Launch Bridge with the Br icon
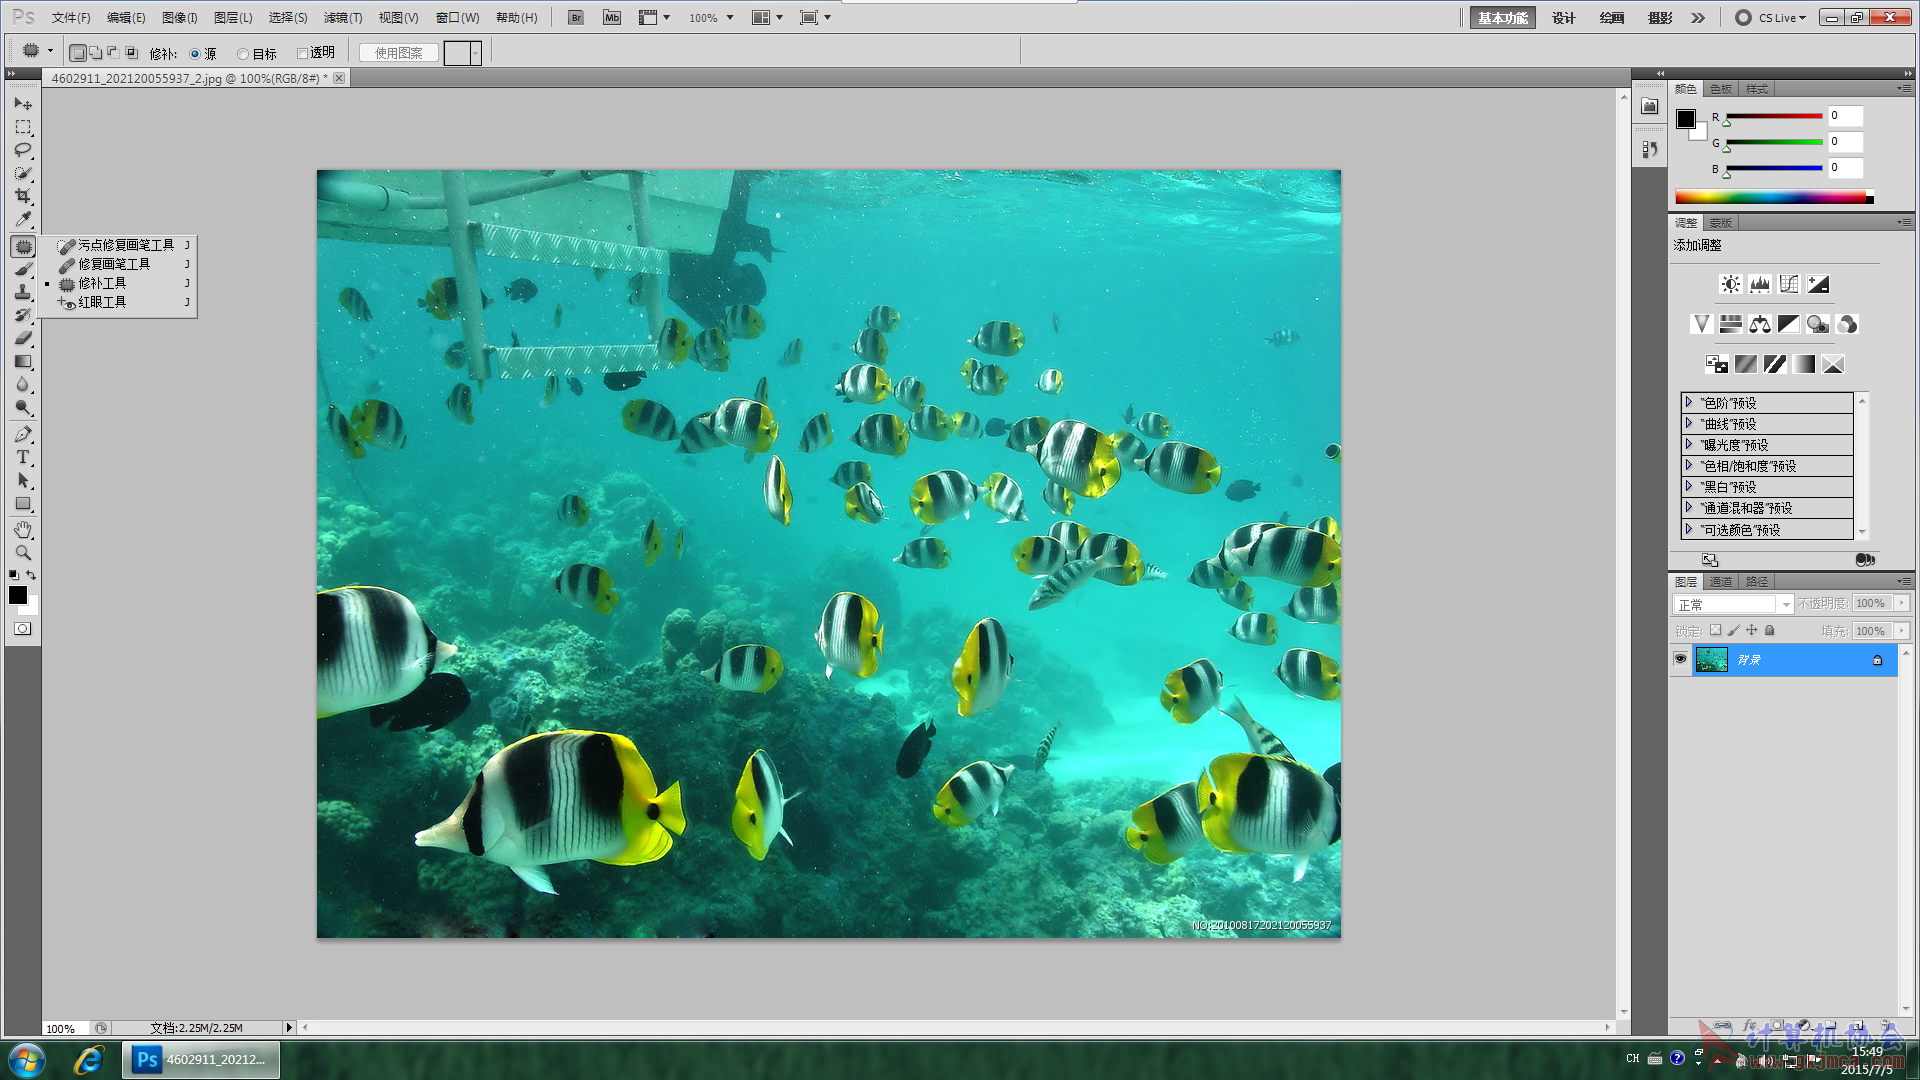The height and width of the screenshot is (1080, 1920). (576, 18)
